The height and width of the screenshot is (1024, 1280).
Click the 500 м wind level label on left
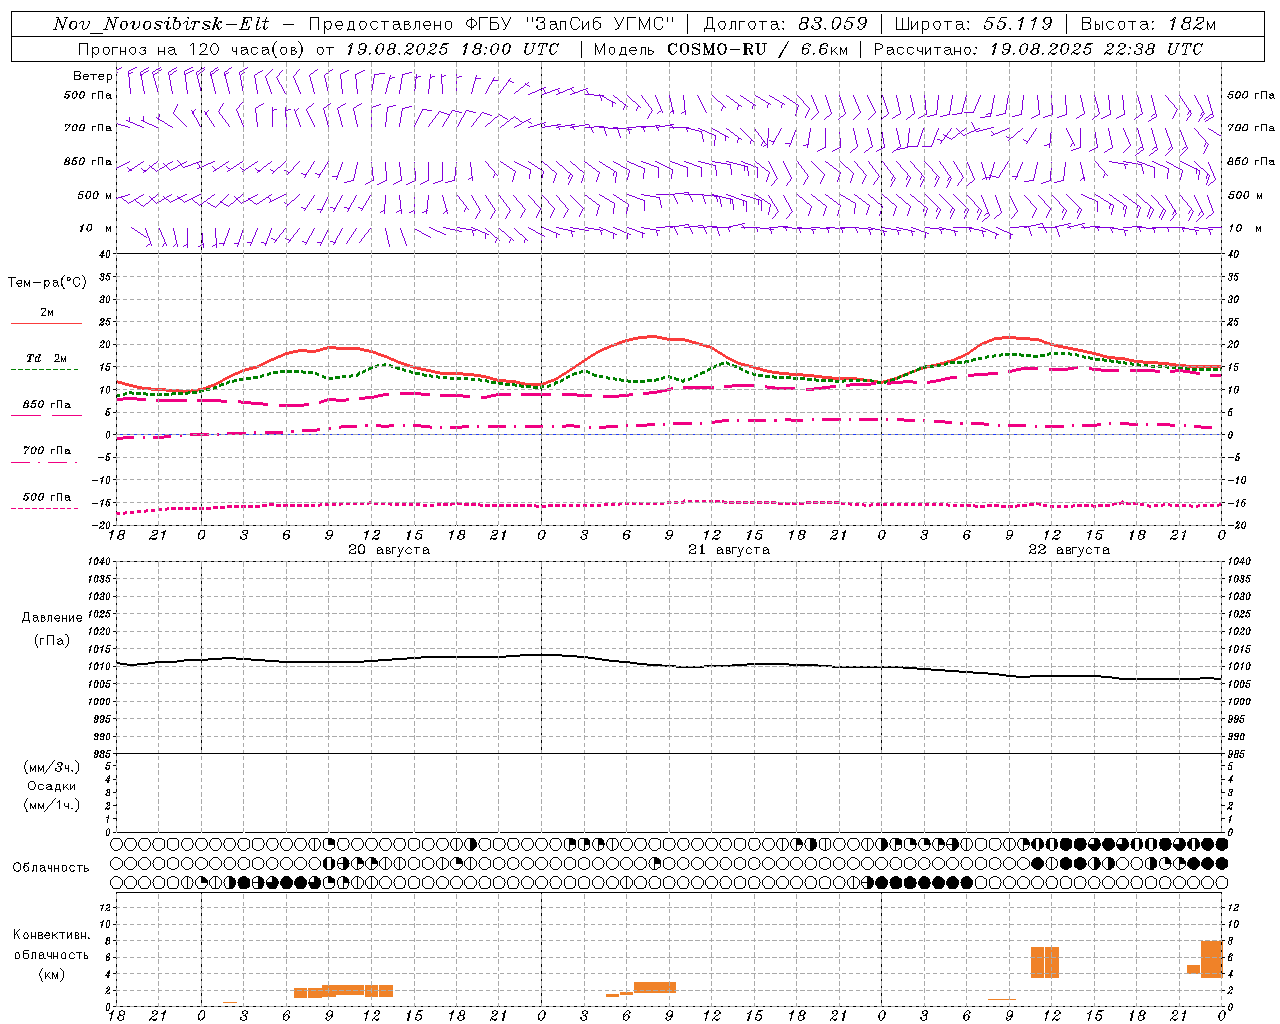click(x=95, y=195)
